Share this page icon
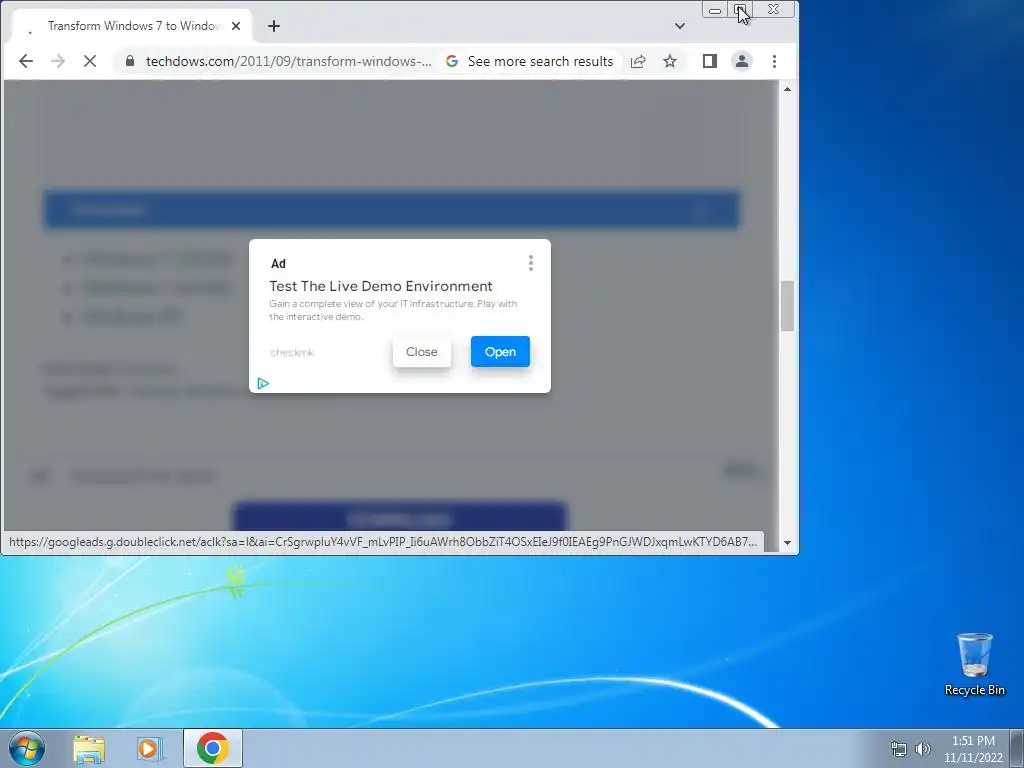Viewport: 1024px width, 768px height. click(x=638, y=61)
